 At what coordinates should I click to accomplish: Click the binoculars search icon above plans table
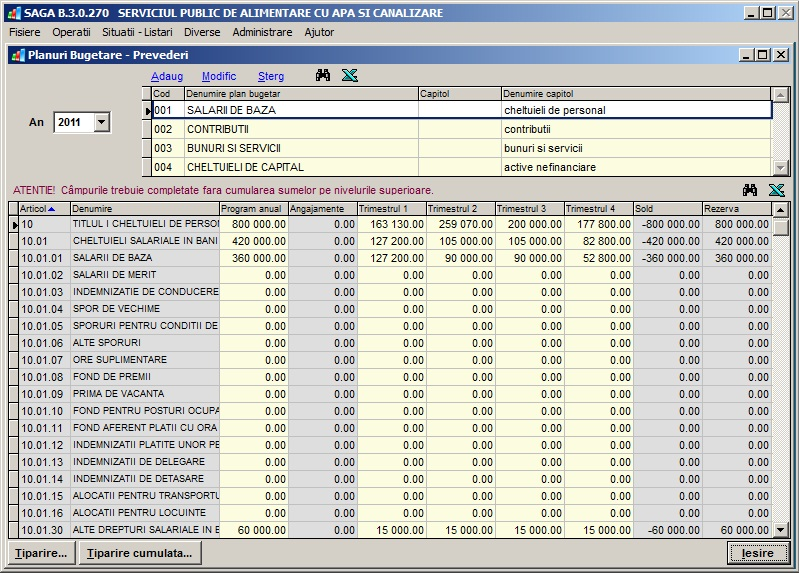(x=323, y=76)
